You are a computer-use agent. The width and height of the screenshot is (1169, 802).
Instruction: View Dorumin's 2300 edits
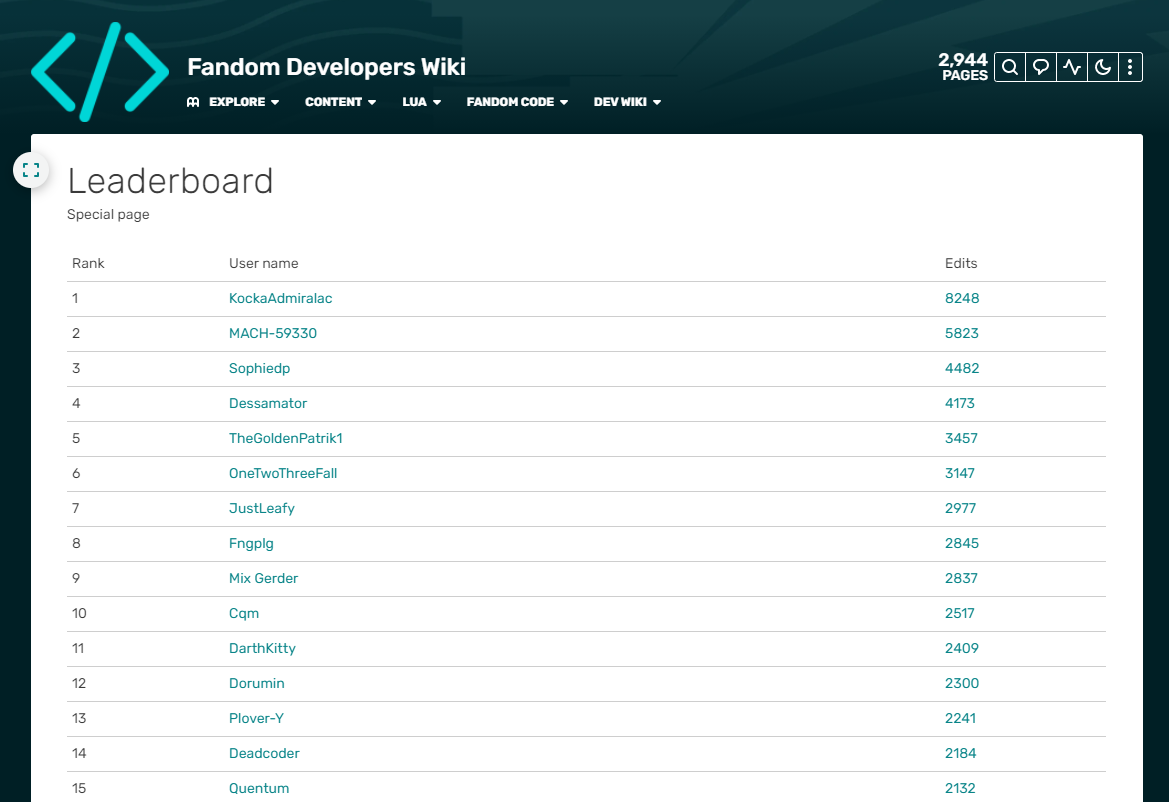pyautogui.click(x=962, y=683)
